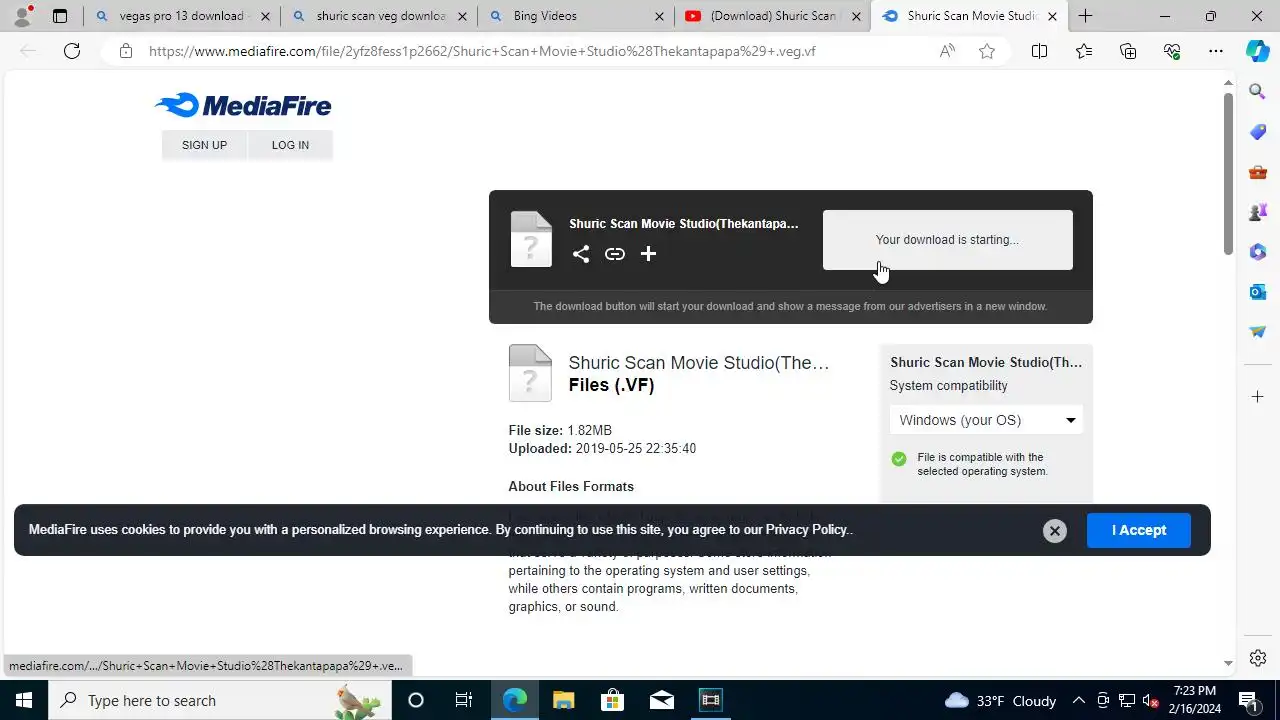Click the About Files Formats heading
Screen dimensions: 1280x720
click(571, 486)
